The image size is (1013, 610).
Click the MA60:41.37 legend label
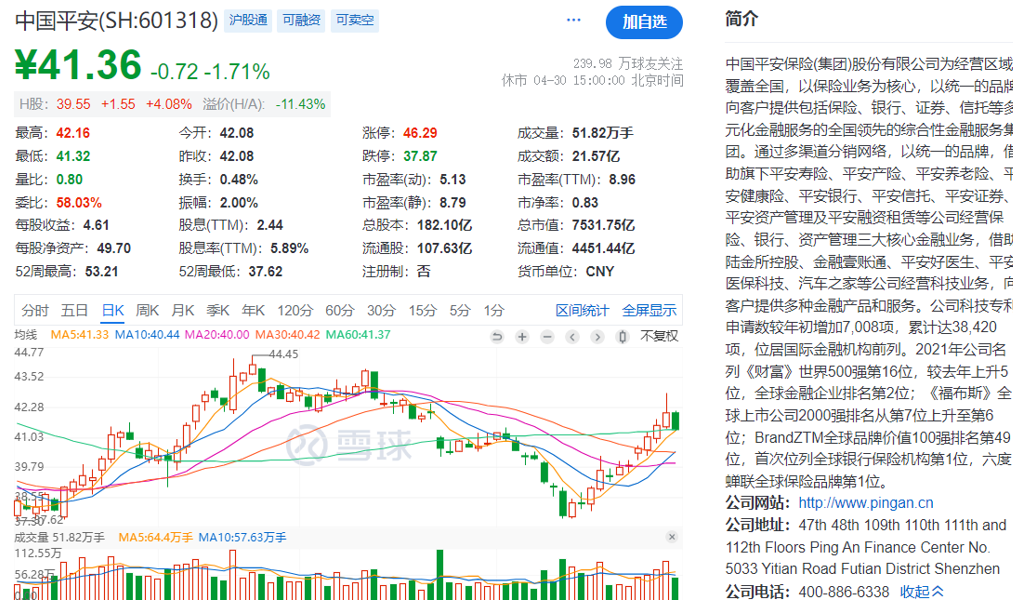click(358, 335)
